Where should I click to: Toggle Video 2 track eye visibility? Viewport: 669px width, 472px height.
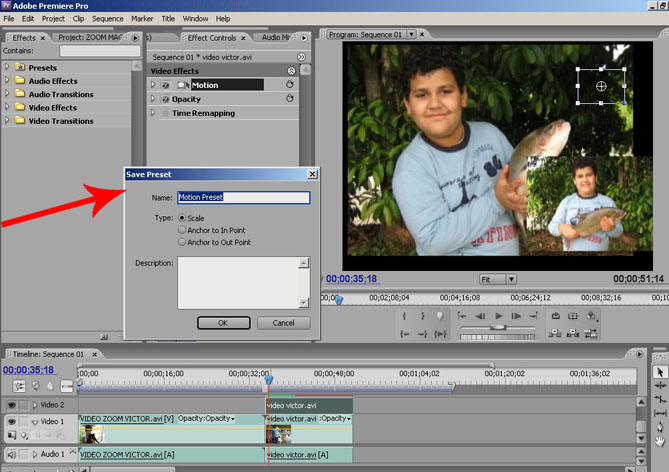click(x=11, y=405)
